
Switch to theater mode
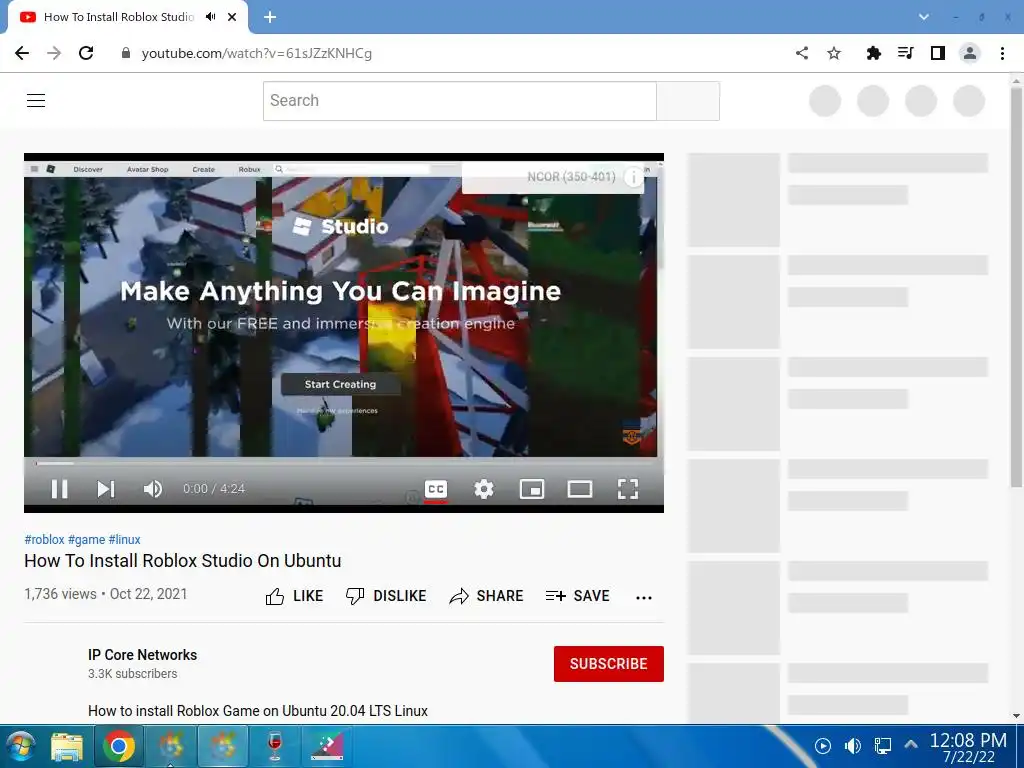[580, 488]
